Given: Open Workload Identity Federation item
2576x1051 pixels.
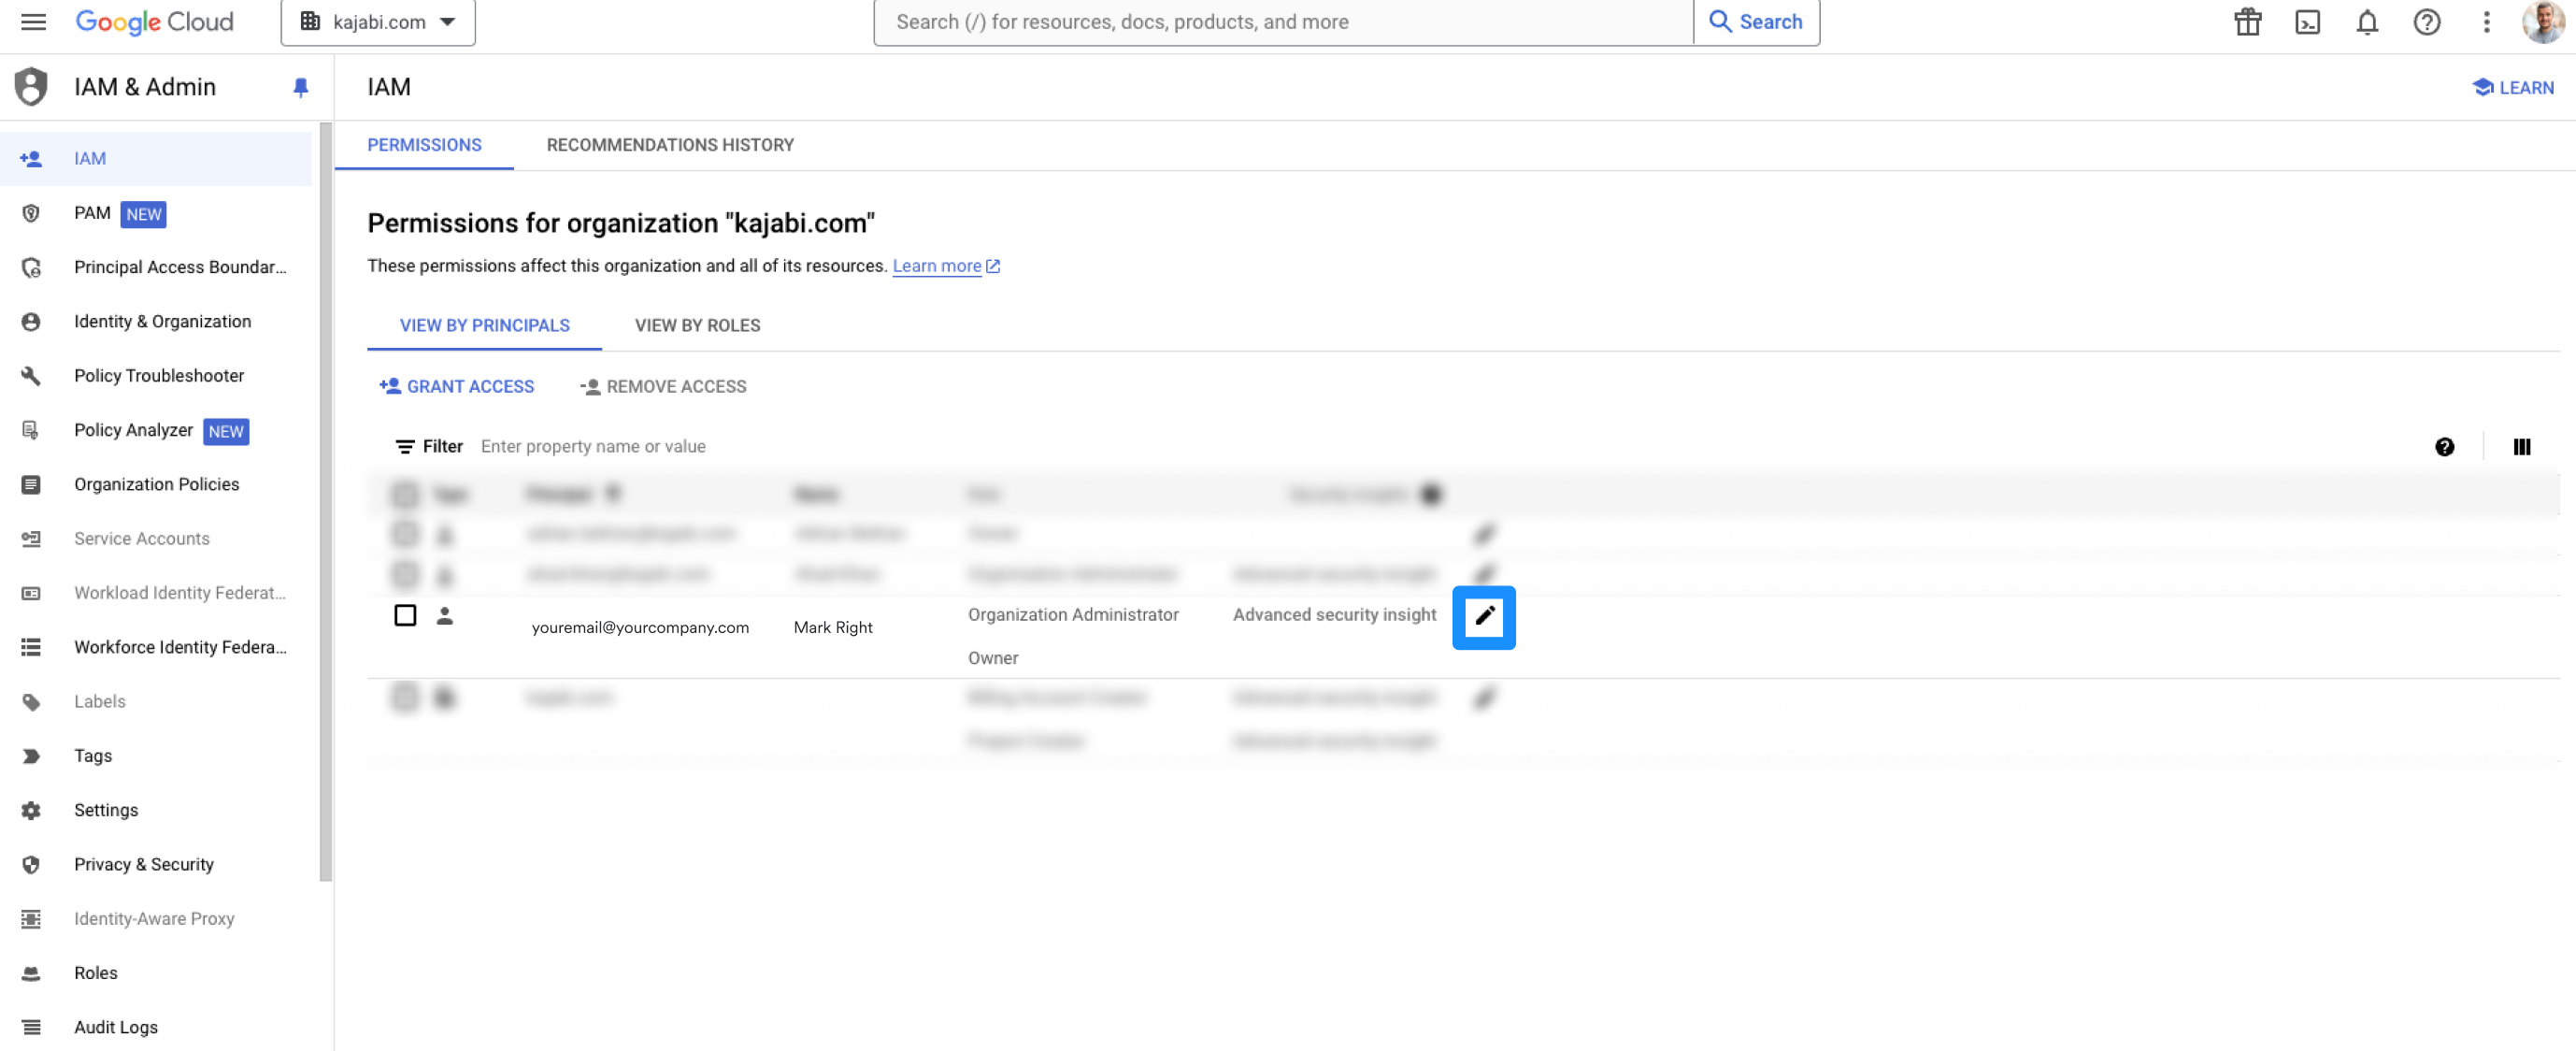Looking at the screenshot, I should coord(156,593).
